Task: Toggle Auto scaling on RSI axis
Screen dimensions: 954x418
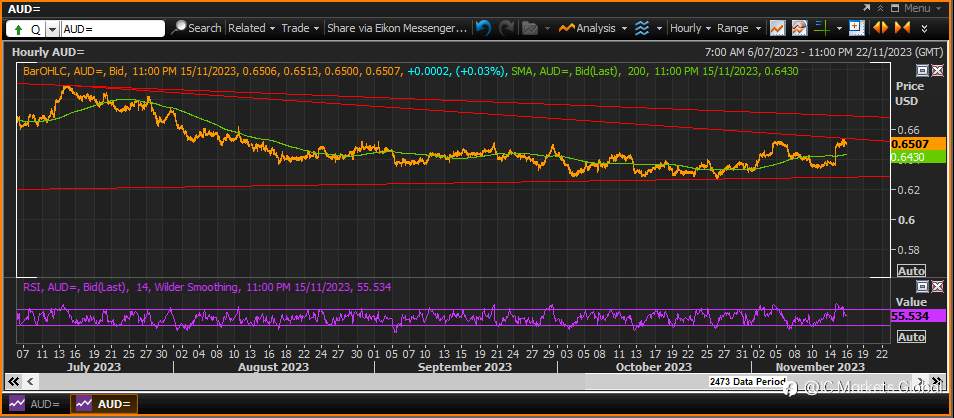Action: click(911, 336)
